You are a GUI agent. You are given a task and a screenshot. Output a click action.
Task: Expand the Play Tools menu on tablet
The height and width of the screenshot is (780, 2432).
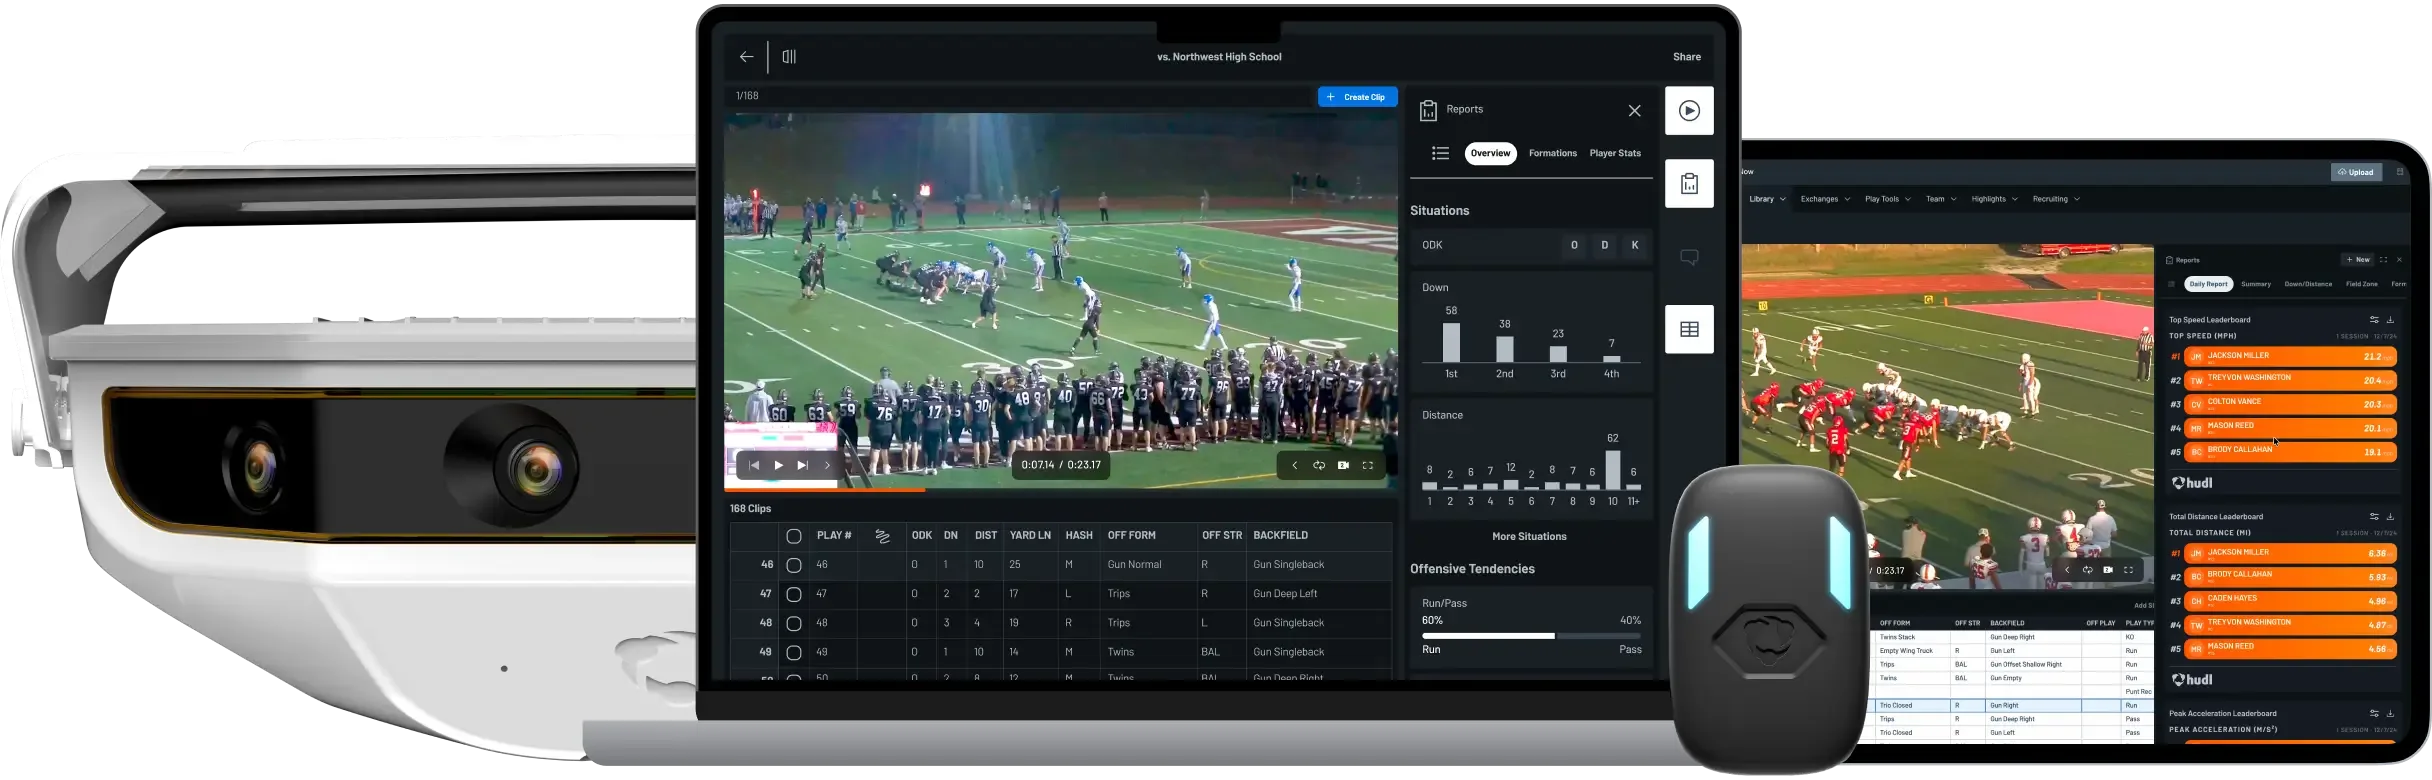pos(1888,199)
